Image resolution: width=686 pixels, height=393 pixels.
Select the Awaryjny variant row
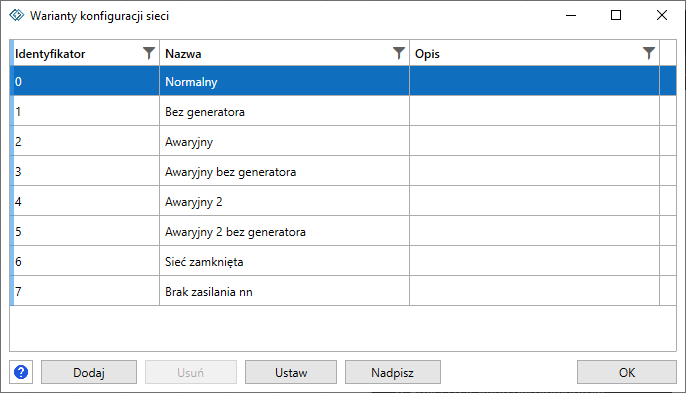point(343,141)
